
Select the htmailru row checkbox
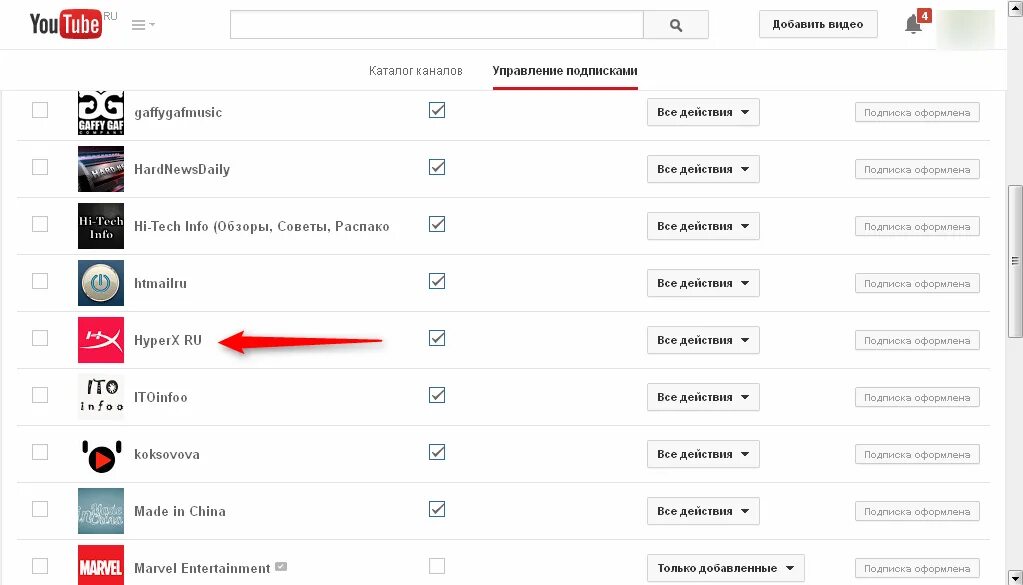[x=40, y=281]
